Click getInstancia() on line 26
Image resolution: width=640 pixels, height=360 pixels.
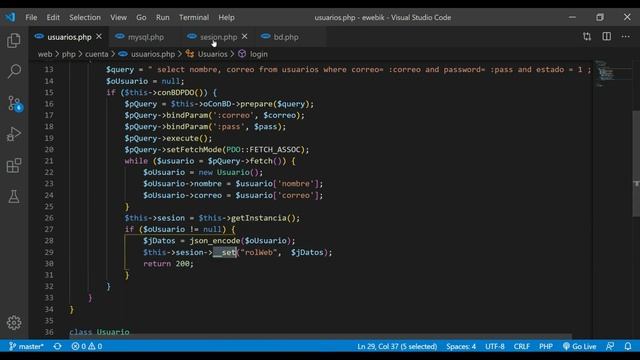click(x=265, y=218)
